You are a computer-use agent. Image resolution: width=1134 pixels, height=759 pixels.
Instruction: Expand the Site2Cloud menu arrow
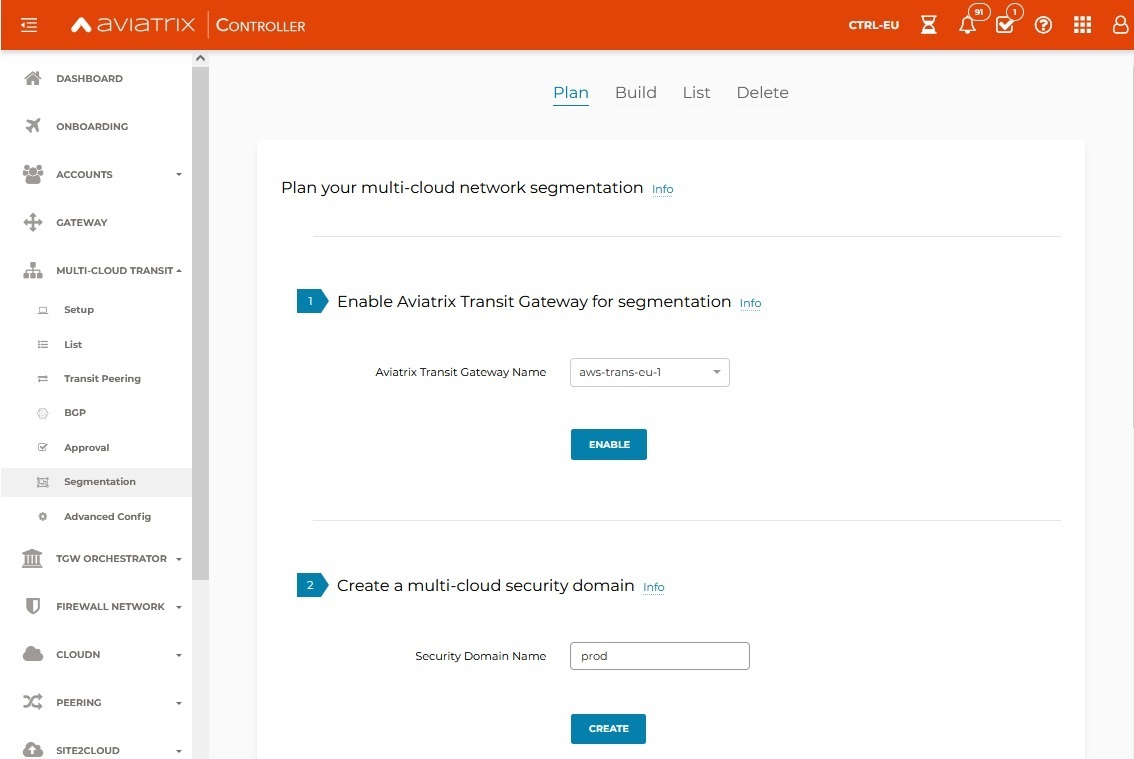[x=179, y=751]
